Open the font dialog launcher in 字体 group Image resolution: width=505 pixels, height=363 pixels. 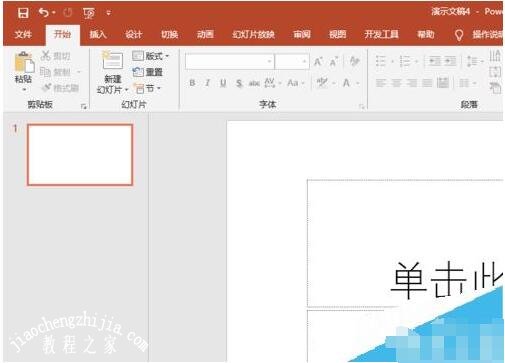pos(361,106)
